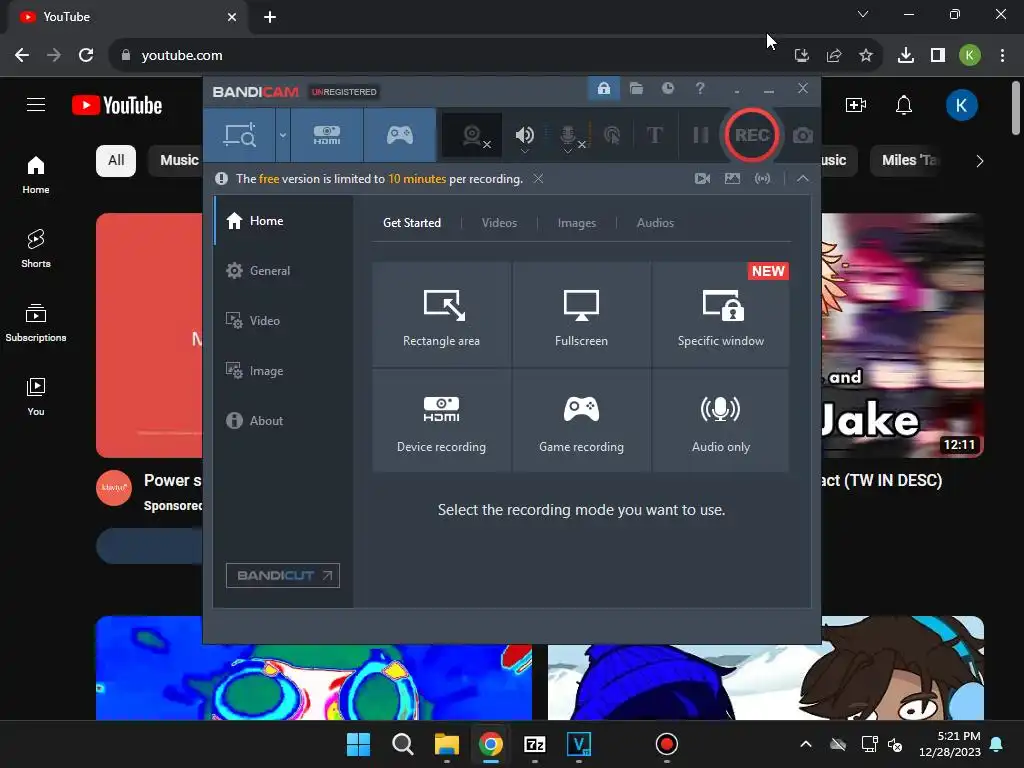Open File Explorer from taskbar
The height and width of the screenshot is (768, 1024).
[447, 744]
